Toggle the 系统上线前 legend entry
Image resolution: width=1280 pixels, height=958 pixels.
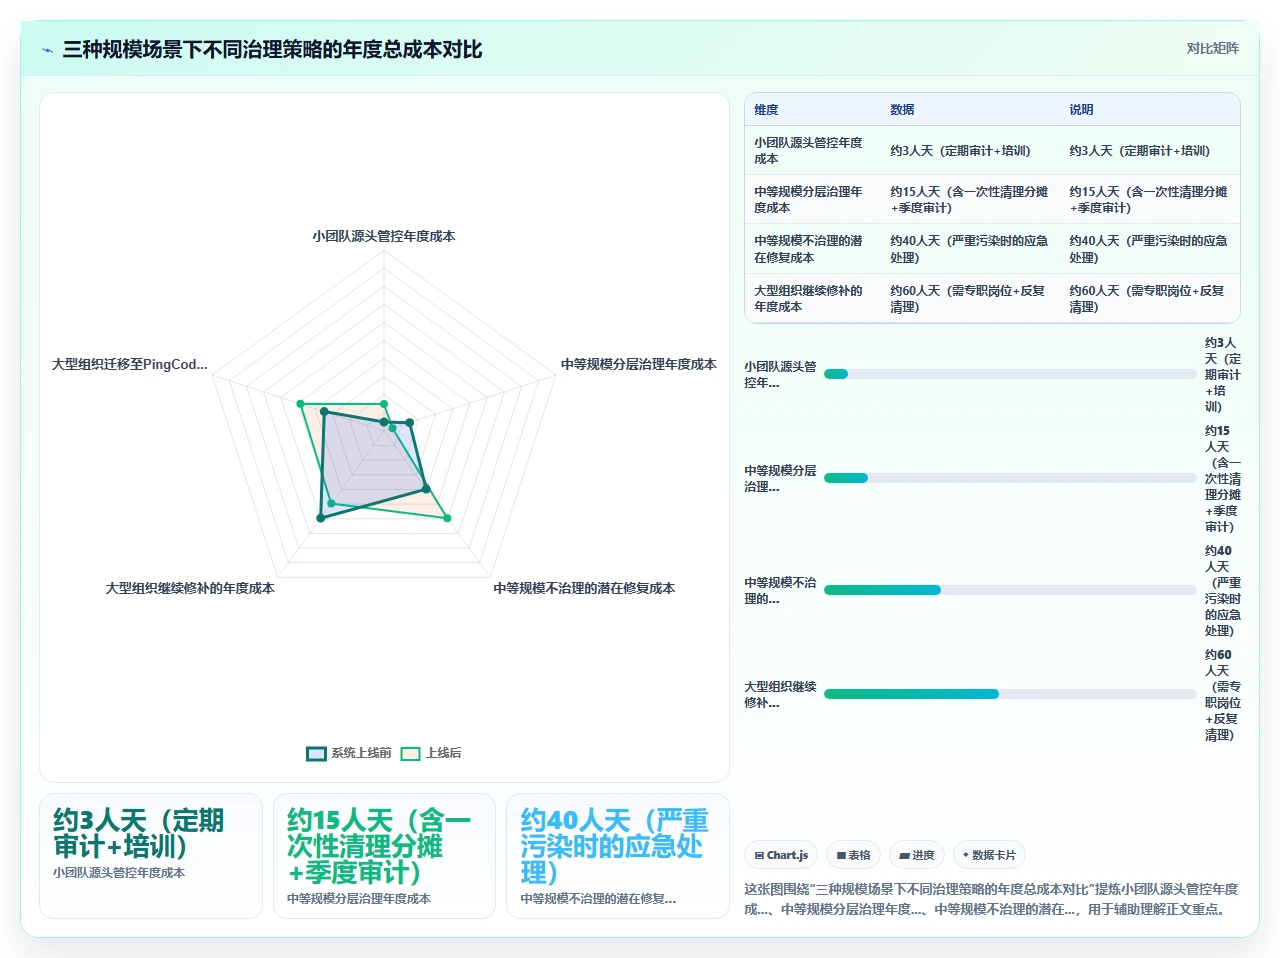pos(349,753)
